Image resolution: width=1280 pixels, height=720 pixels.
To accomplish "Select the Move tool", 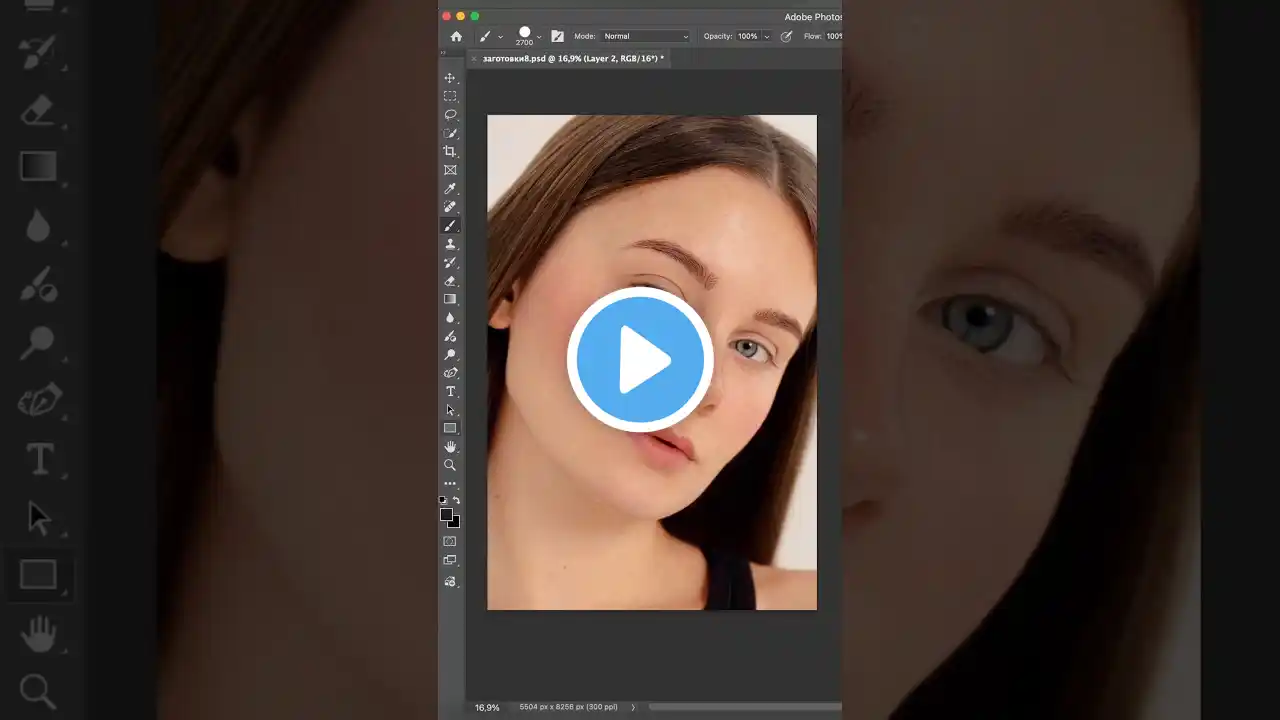I will 449,78.
